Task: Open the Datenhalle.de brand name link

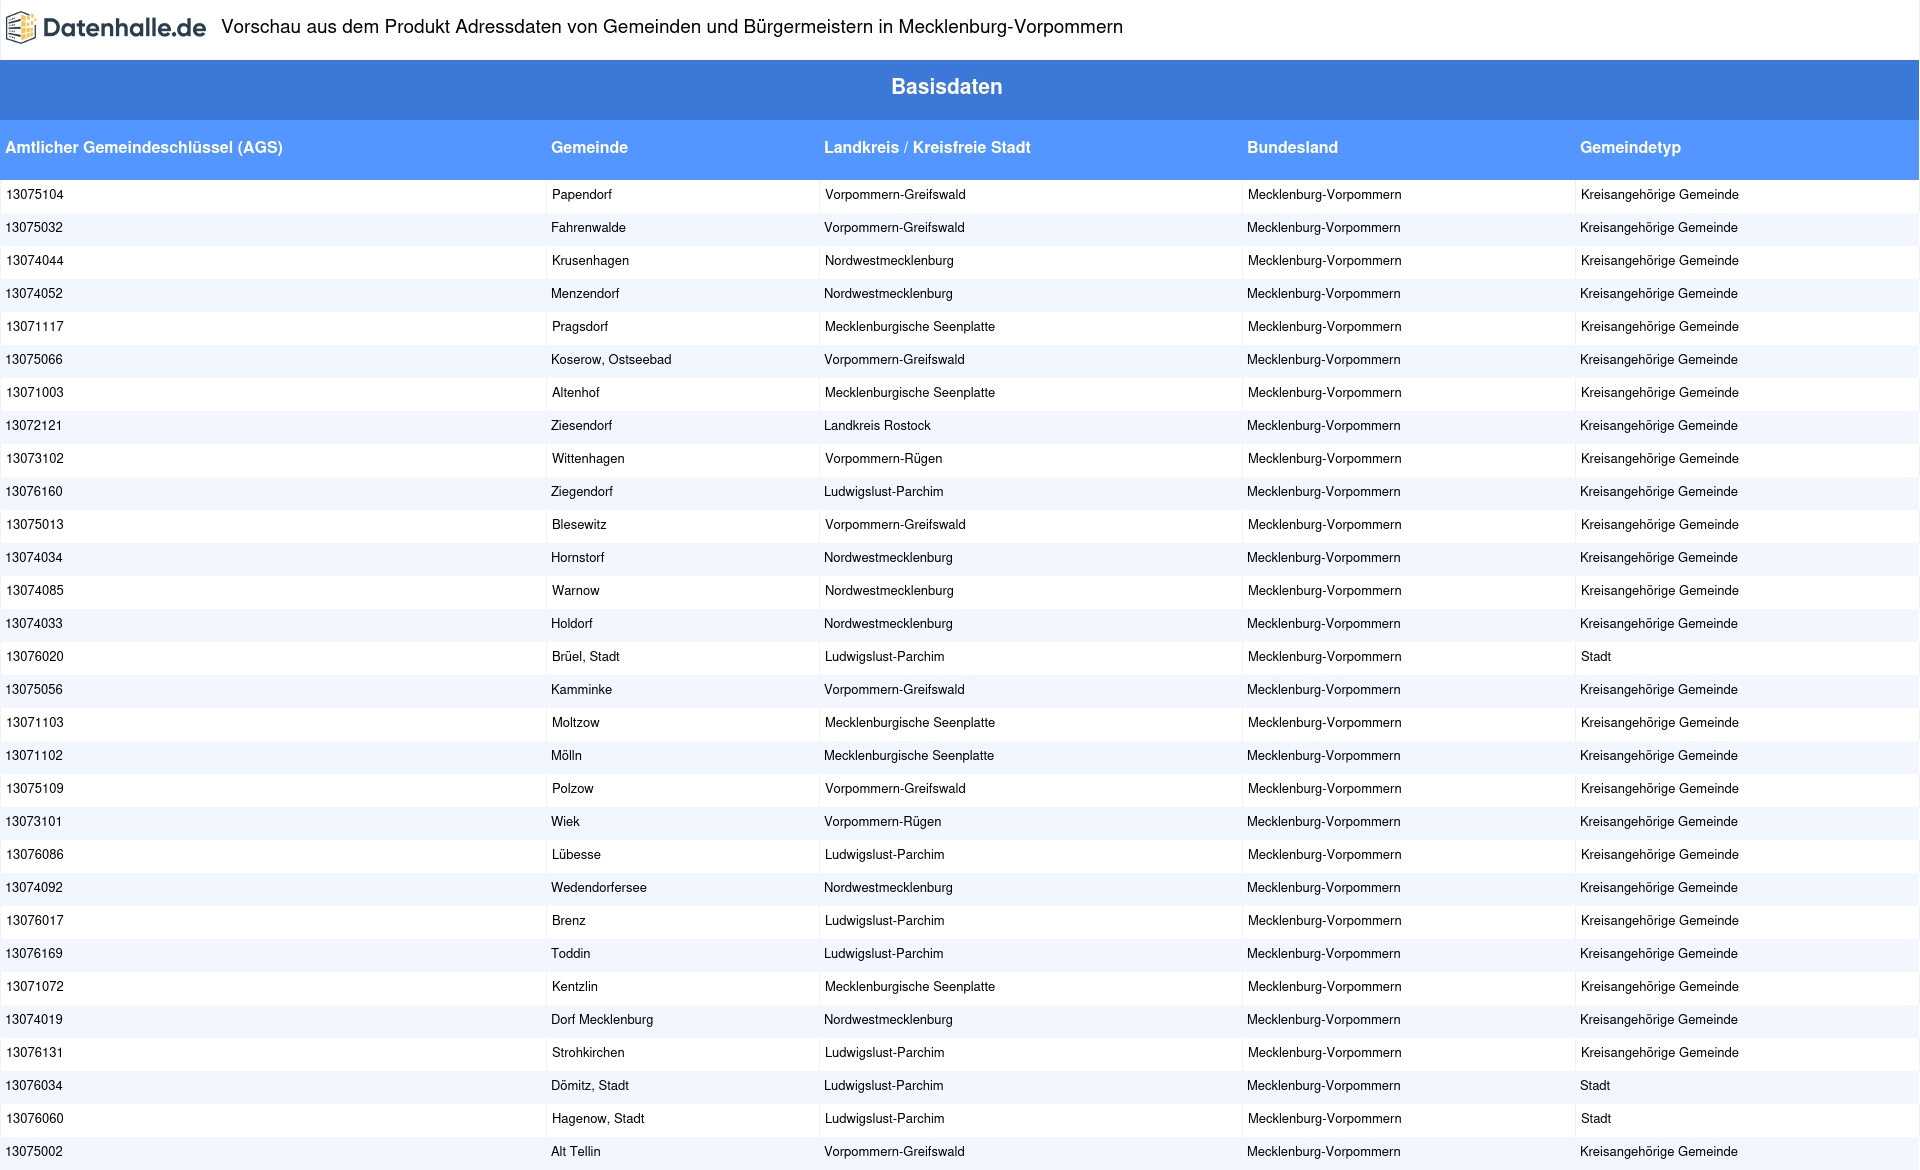Action: (124, 28)
